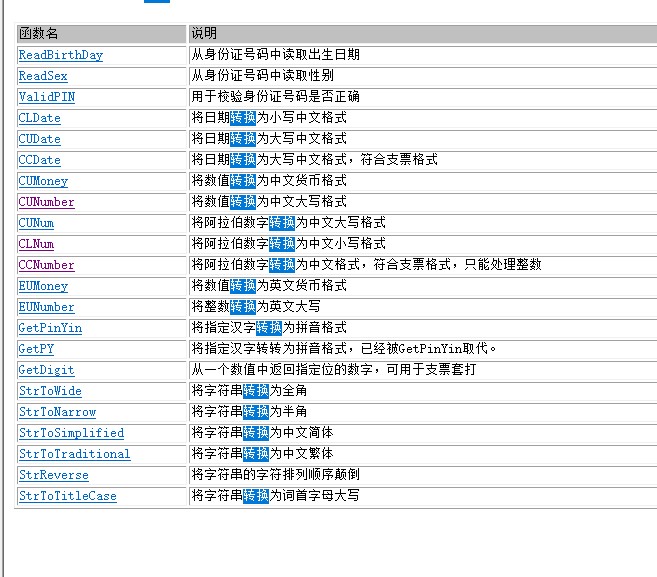Click description 将数值转换为英文货币格式

[269, 285]
